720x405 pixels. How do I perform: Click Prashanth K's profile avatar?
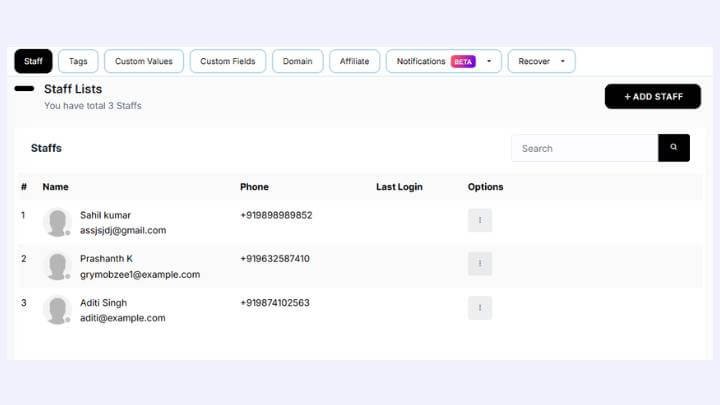[58, 266]
